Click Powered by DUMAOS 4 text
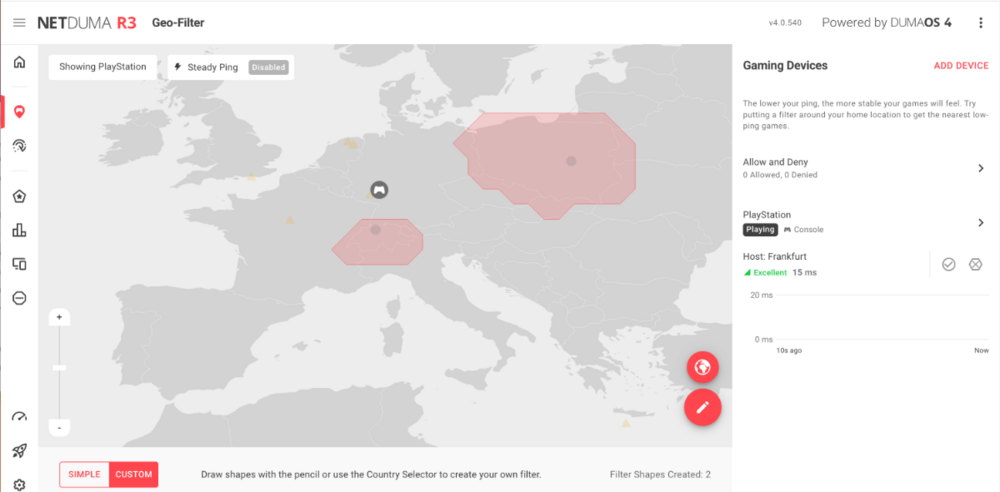Screen dimensions: 1000x492 (x=886, y=23)
